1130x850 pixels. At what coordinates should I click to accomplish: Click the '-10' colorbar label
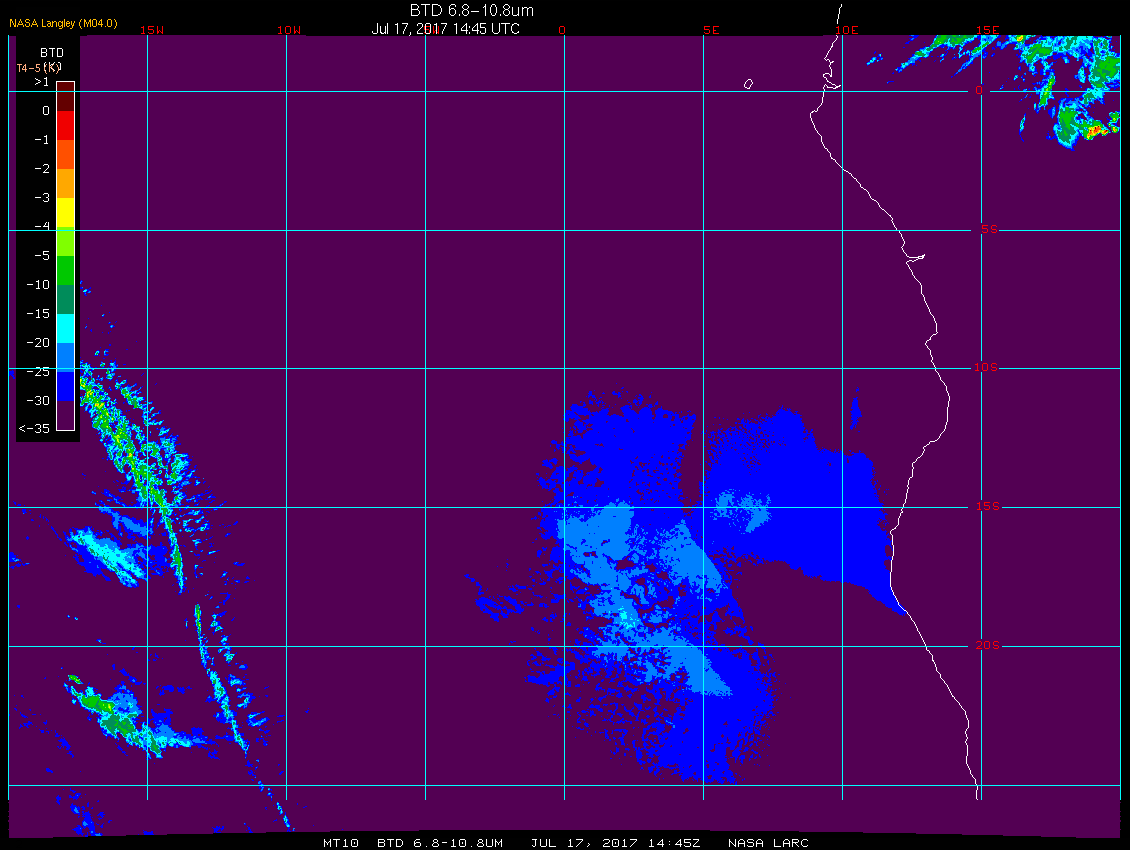tap(38, 285)
